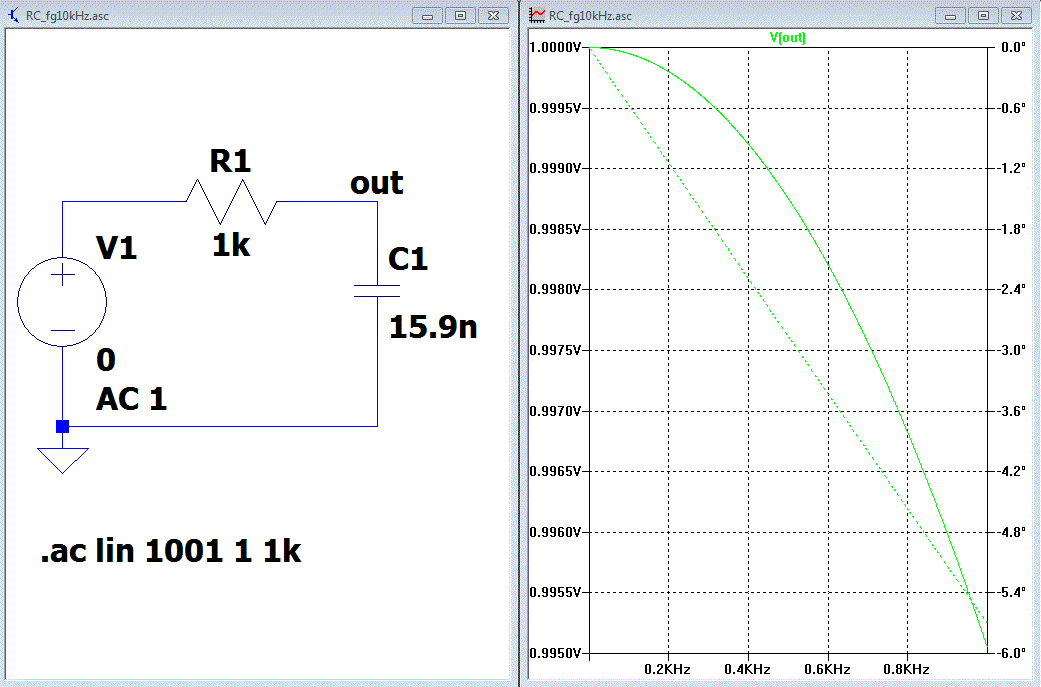This screenshot has height=687, width=1041.
Task: Select the V(out) trace label
Action: pyautogui.click(x=787, y=37)
